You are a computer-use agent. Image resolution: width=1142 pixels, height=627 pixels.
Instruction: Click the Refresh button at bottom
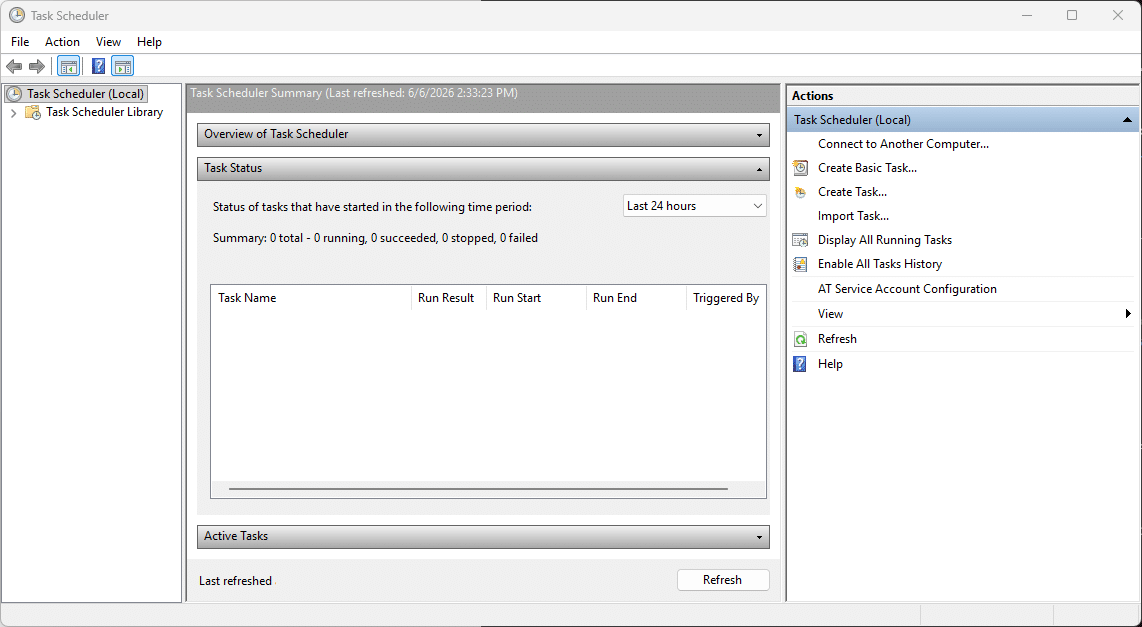click(x=723, y=580)
